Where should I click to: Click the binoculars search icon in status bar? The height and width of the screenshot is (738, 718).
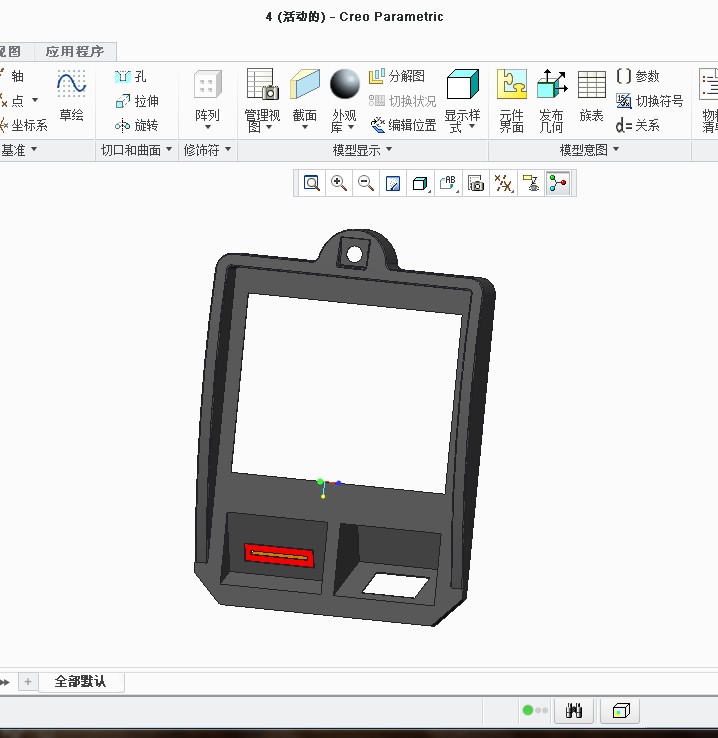(574, 711)
